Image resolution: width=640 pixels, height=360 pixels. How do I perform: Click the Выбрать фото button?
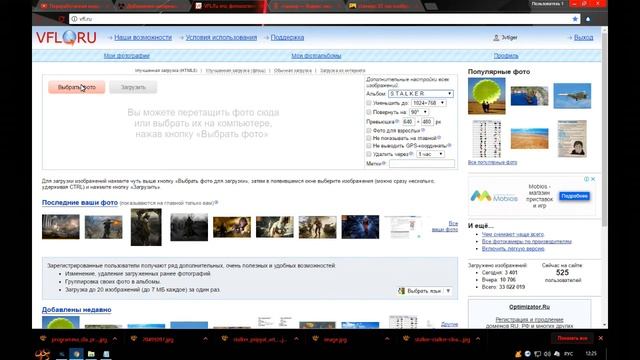tap(77, 87)
